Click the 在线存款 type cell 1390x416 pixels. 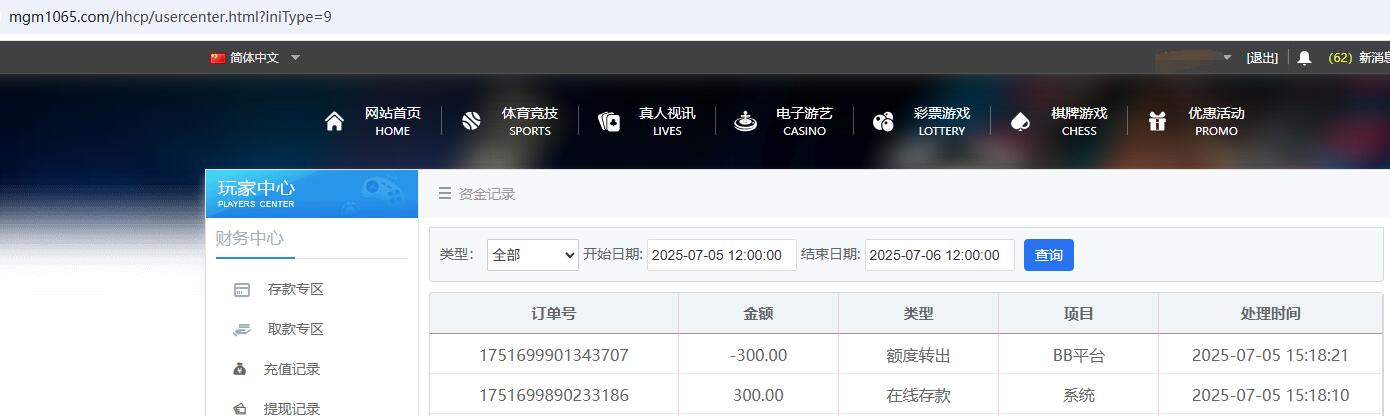(x=918, y=395)
